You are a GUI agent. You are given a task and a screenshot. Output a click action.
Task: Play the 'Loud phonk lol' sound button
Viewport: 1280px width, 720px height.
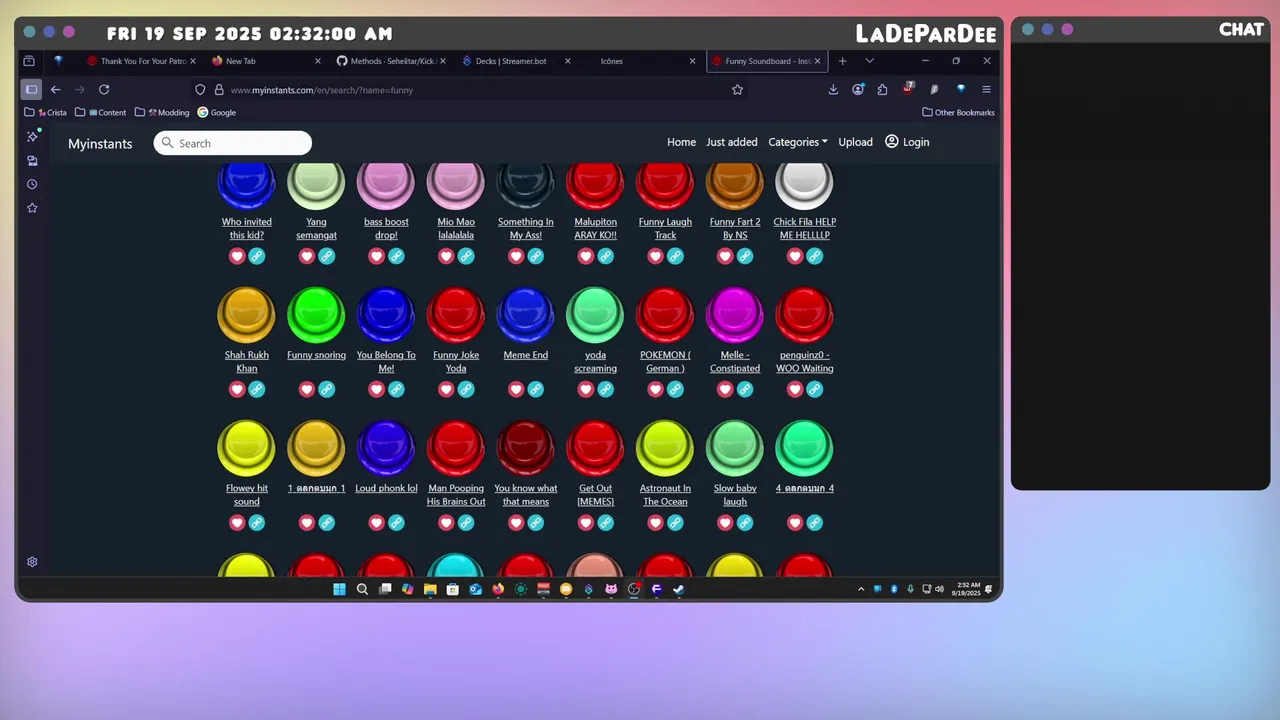386,447
